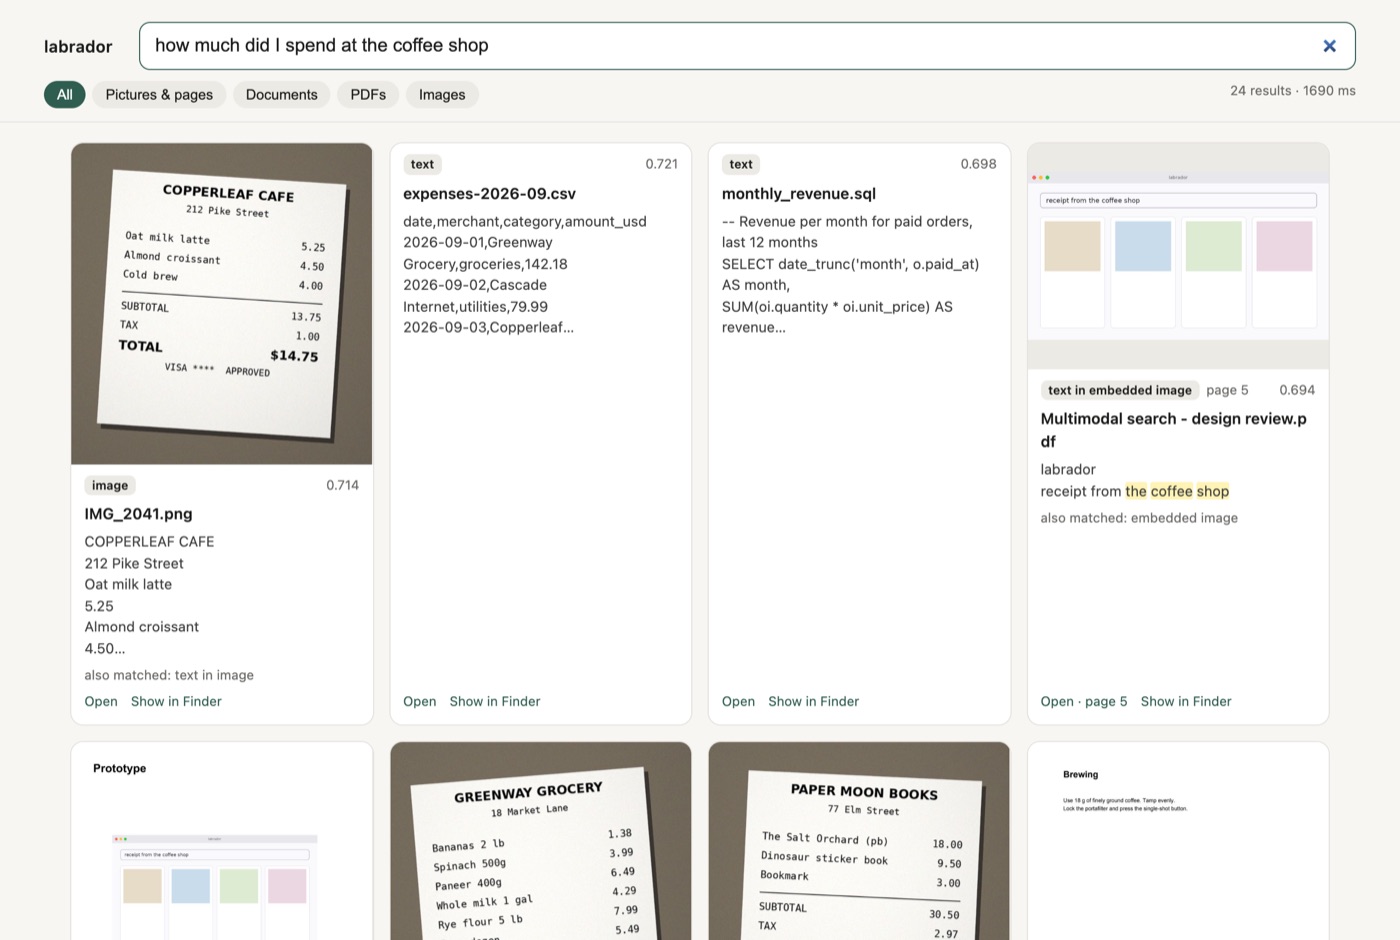Open IMG_2041.png result
The height and width of the screenshot is (940, 1400).
[101, 702]
